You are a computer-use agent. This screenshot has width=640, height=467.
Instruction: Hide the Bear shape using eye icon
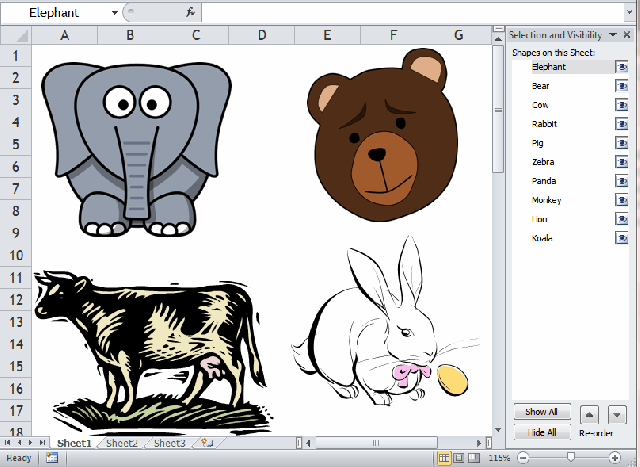pos(621,86)
